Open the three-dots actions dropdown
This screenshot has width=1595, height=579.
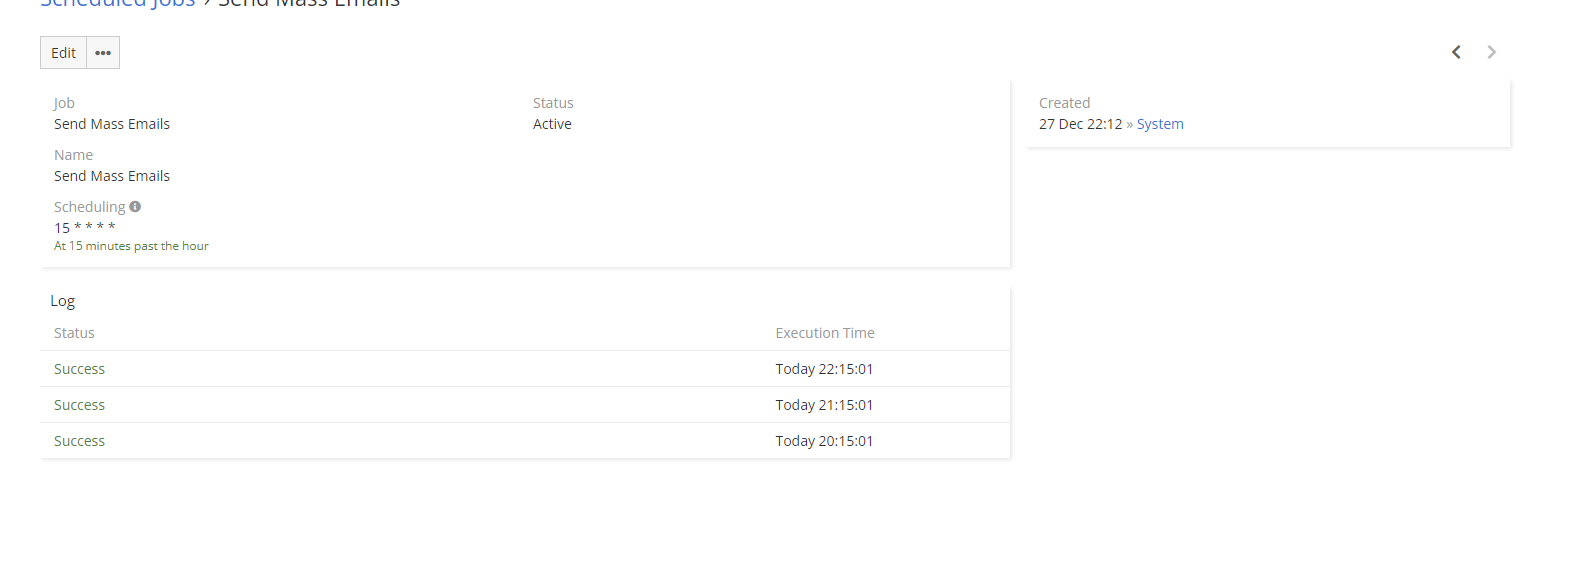pyautogui.click(x=103, y=53)
